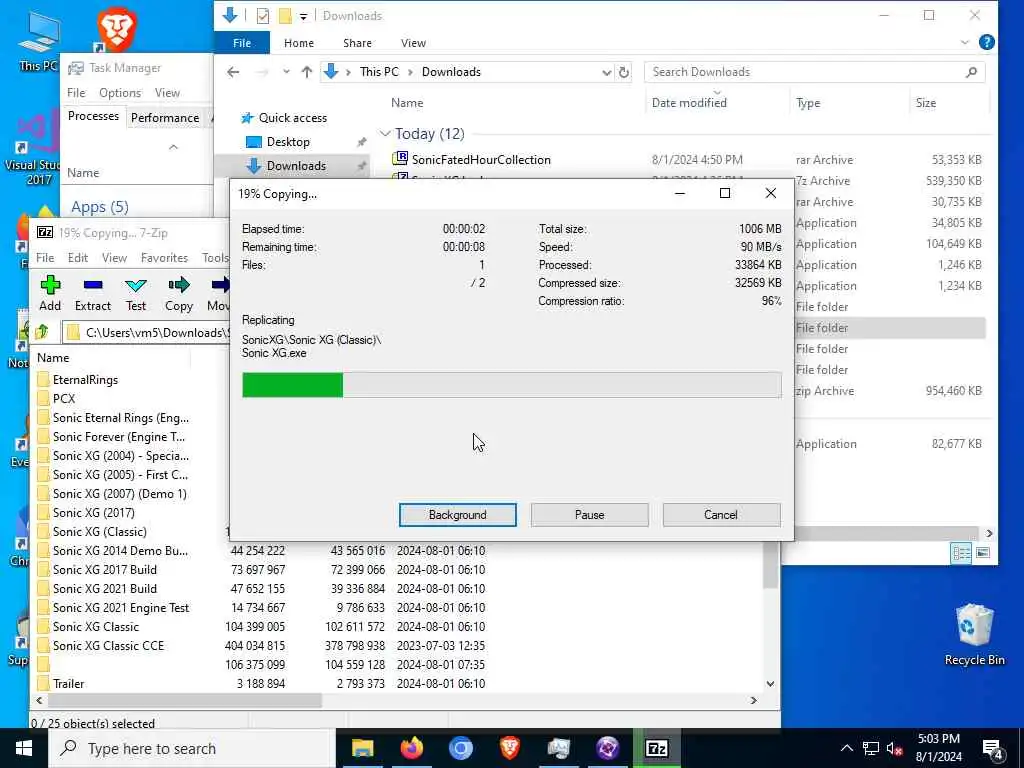
Task: Switch Explorer to details view icon
Action: coord(961,553)
